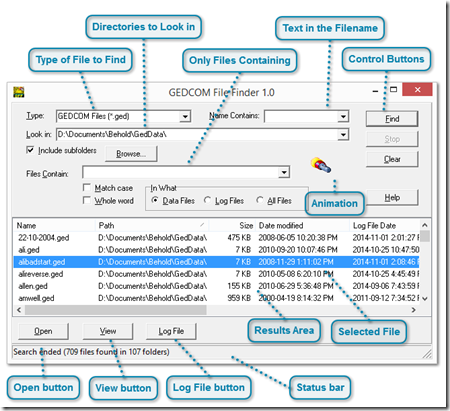450x411 pixels.
Task: Sort results by Name column header
Action: coord(55,226)
